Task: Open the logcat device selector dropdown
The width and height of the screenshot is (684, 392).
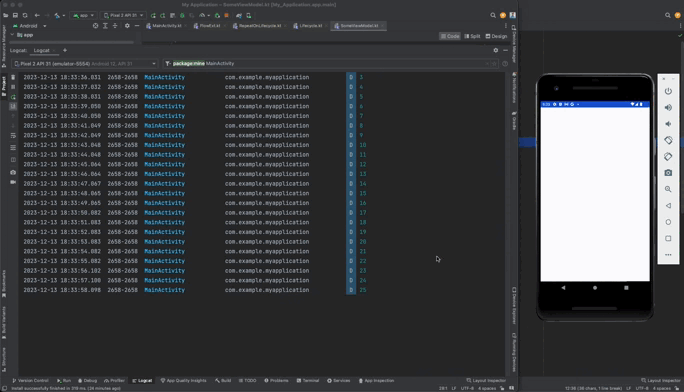Action: (84, 64)
